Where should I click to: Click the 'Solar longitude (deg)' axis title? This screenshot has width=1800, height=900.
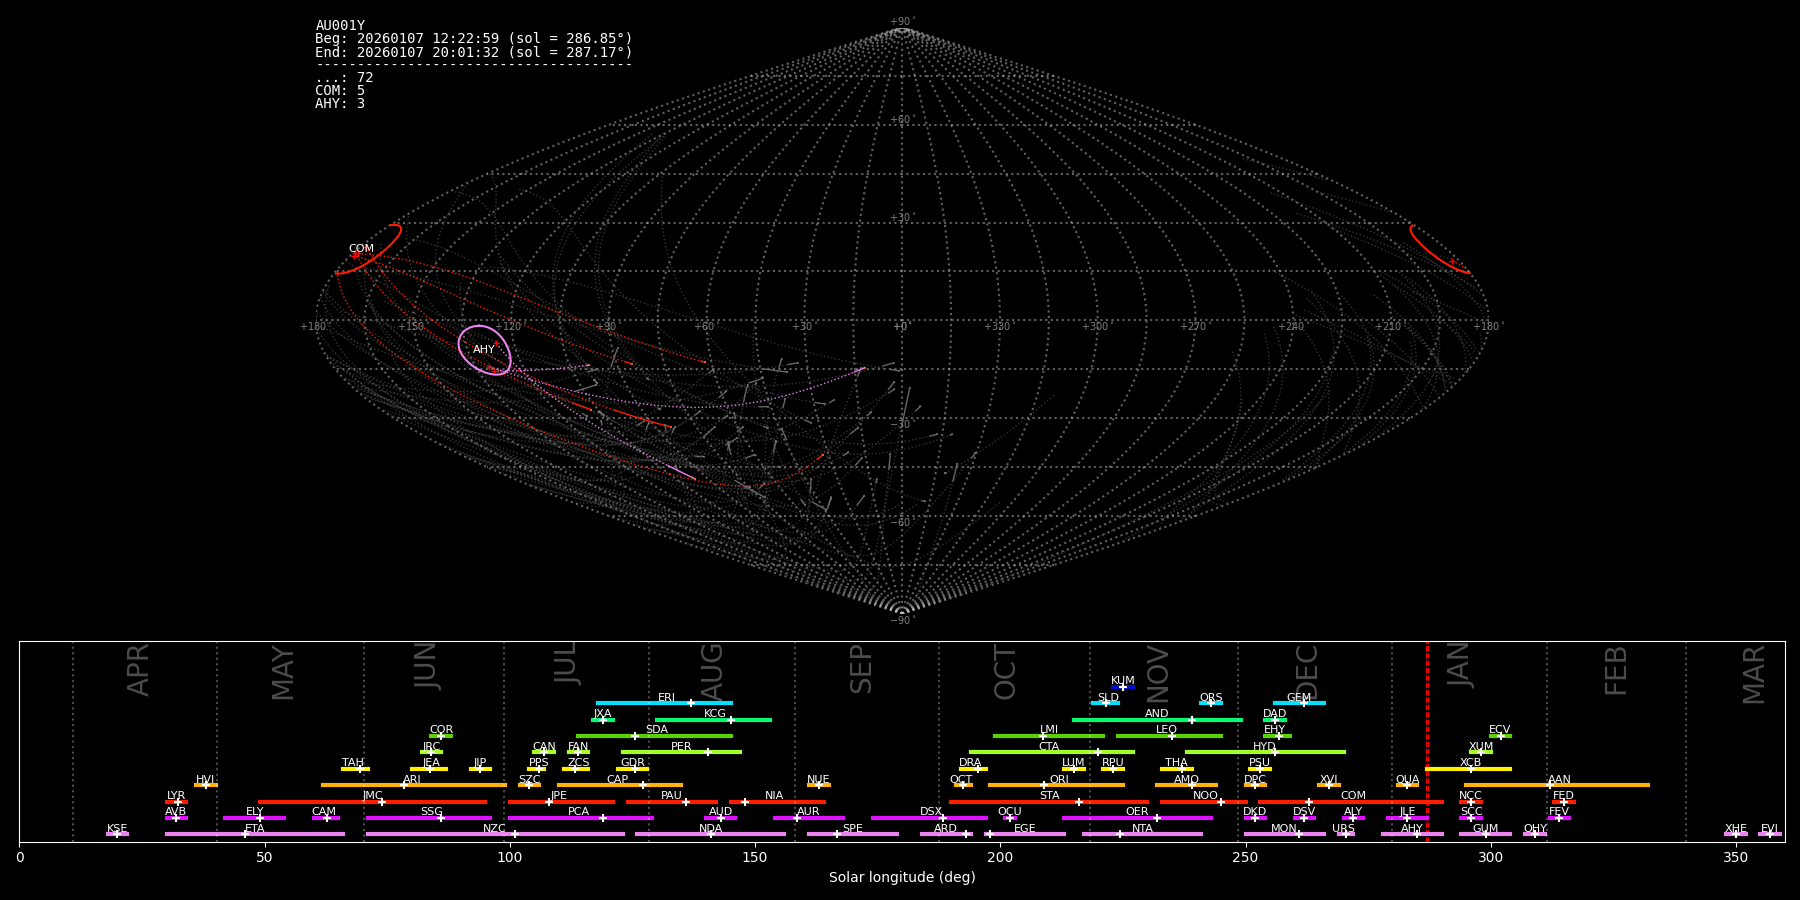coord(902,877)
